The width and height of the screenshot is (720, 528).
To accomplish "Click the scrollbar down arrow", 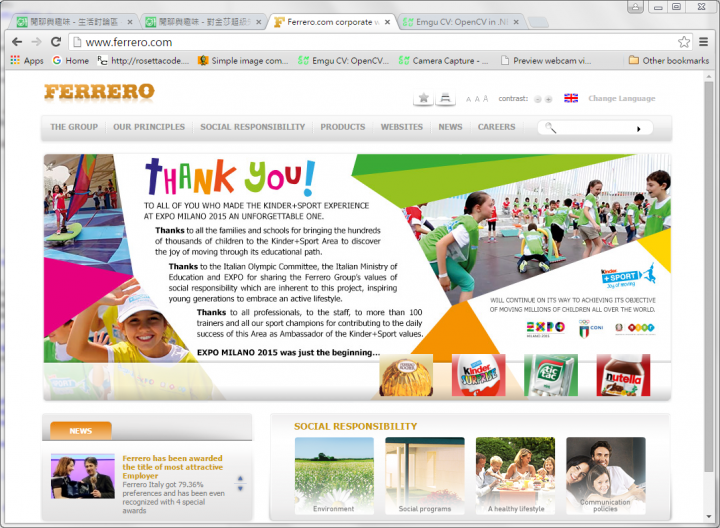I will point(709,517).
